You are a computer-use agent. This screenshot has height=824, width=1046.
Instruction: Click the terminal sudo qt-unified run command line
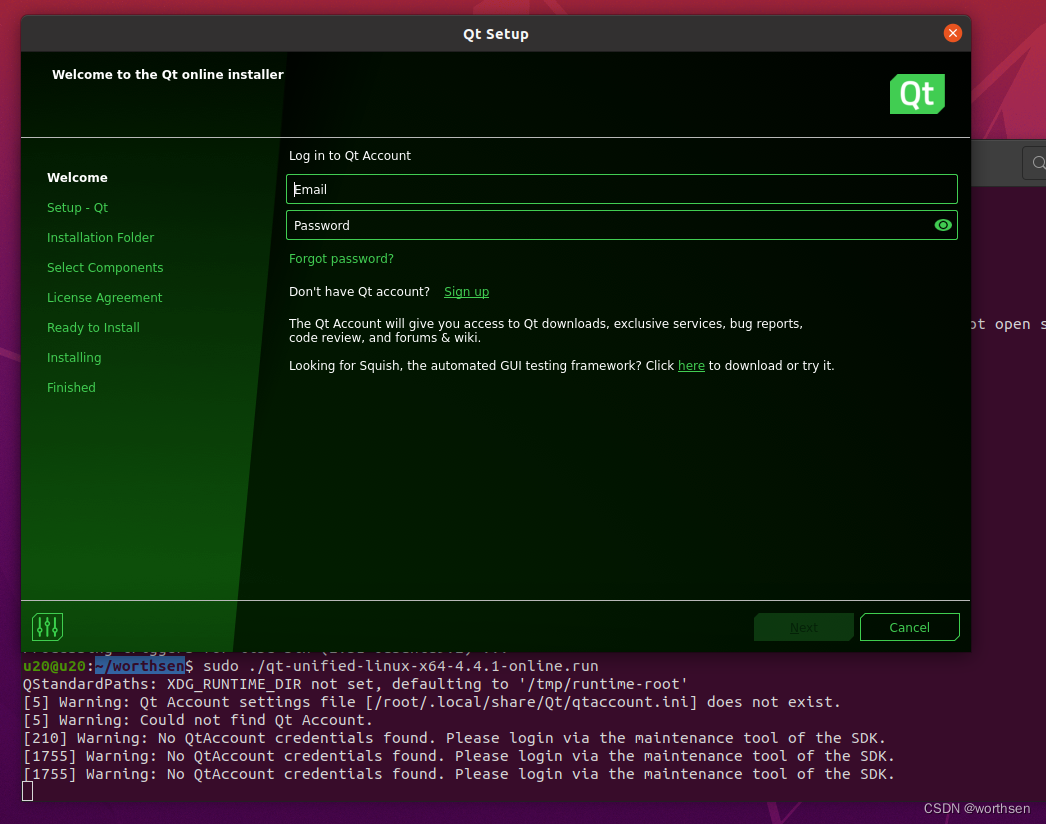(311, 666)
